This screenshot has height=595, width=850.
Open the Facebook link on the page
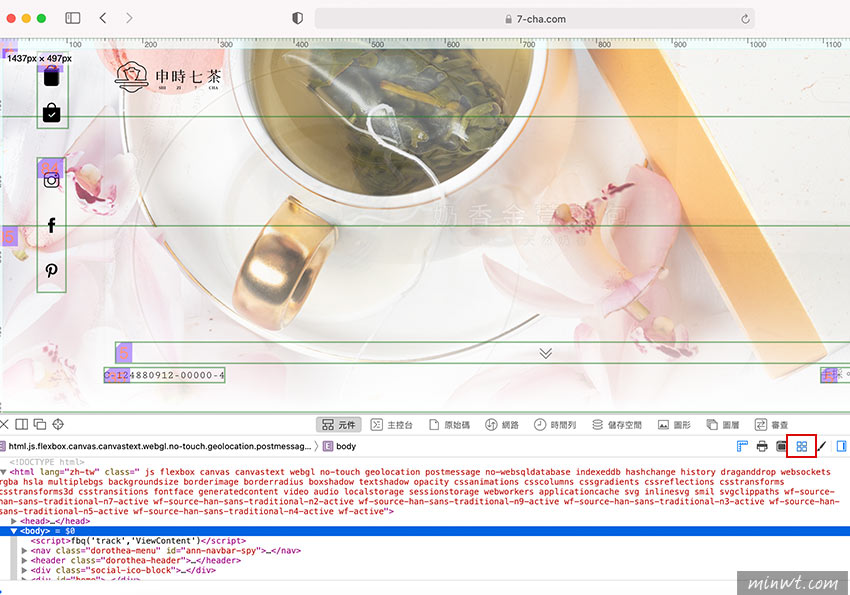click(x=51, y=225)
